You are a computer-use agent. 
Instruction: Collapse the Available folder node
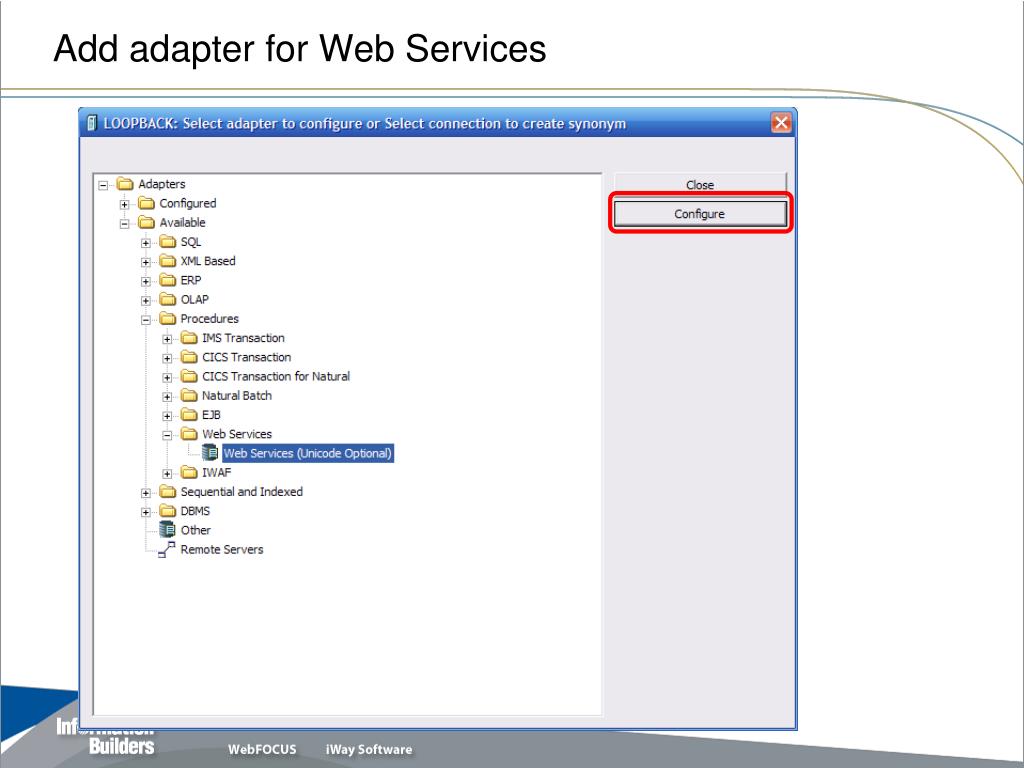click(124, 223)
